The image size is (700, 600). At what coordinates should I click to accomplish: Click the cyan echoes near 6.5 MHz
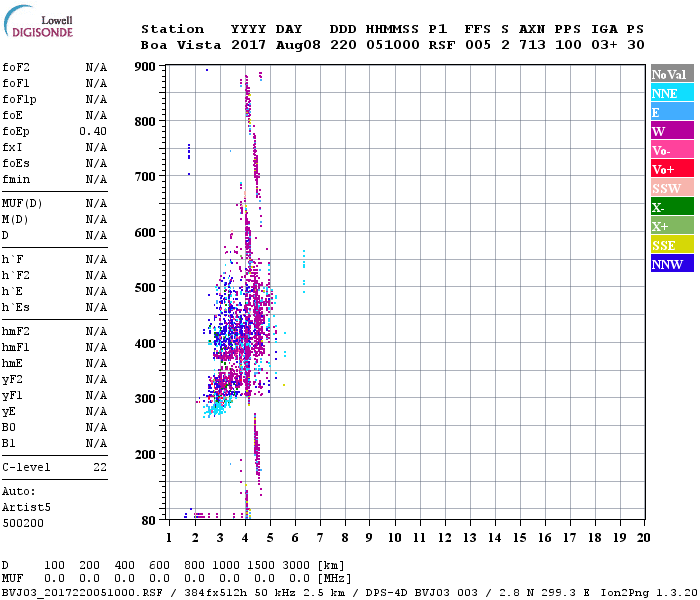[304, 271]
